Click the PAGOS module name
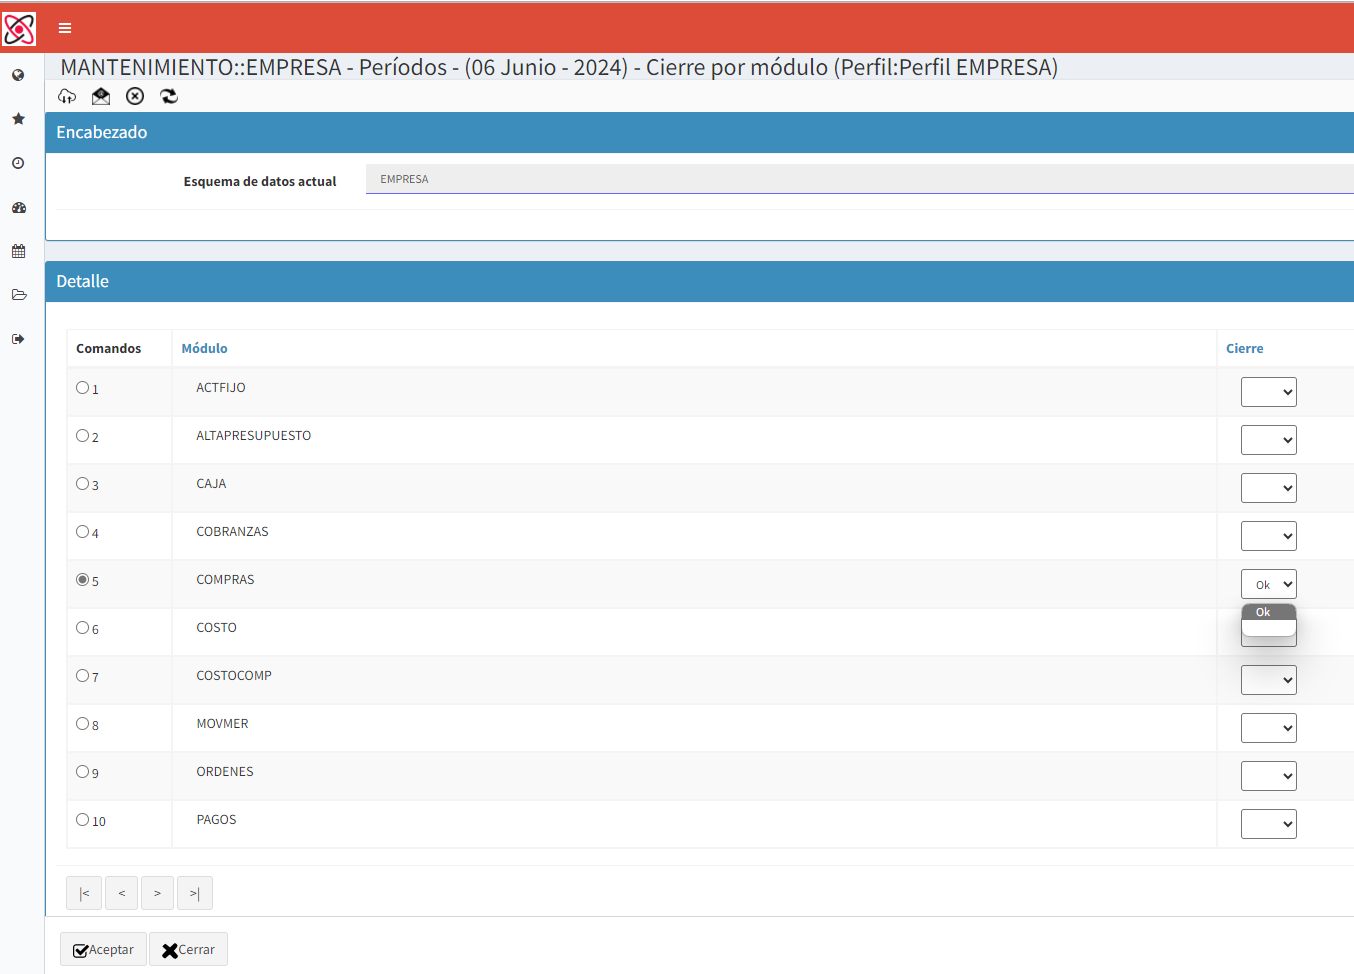1354x974 pixels. 216,820
